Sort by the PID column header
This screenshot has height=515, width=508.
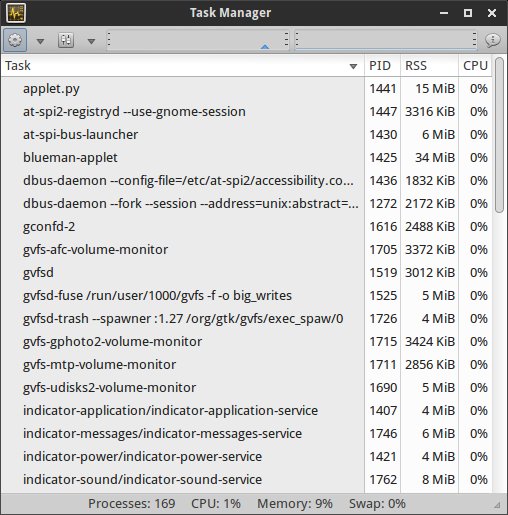pyautogui.click(x=382, y=66)
